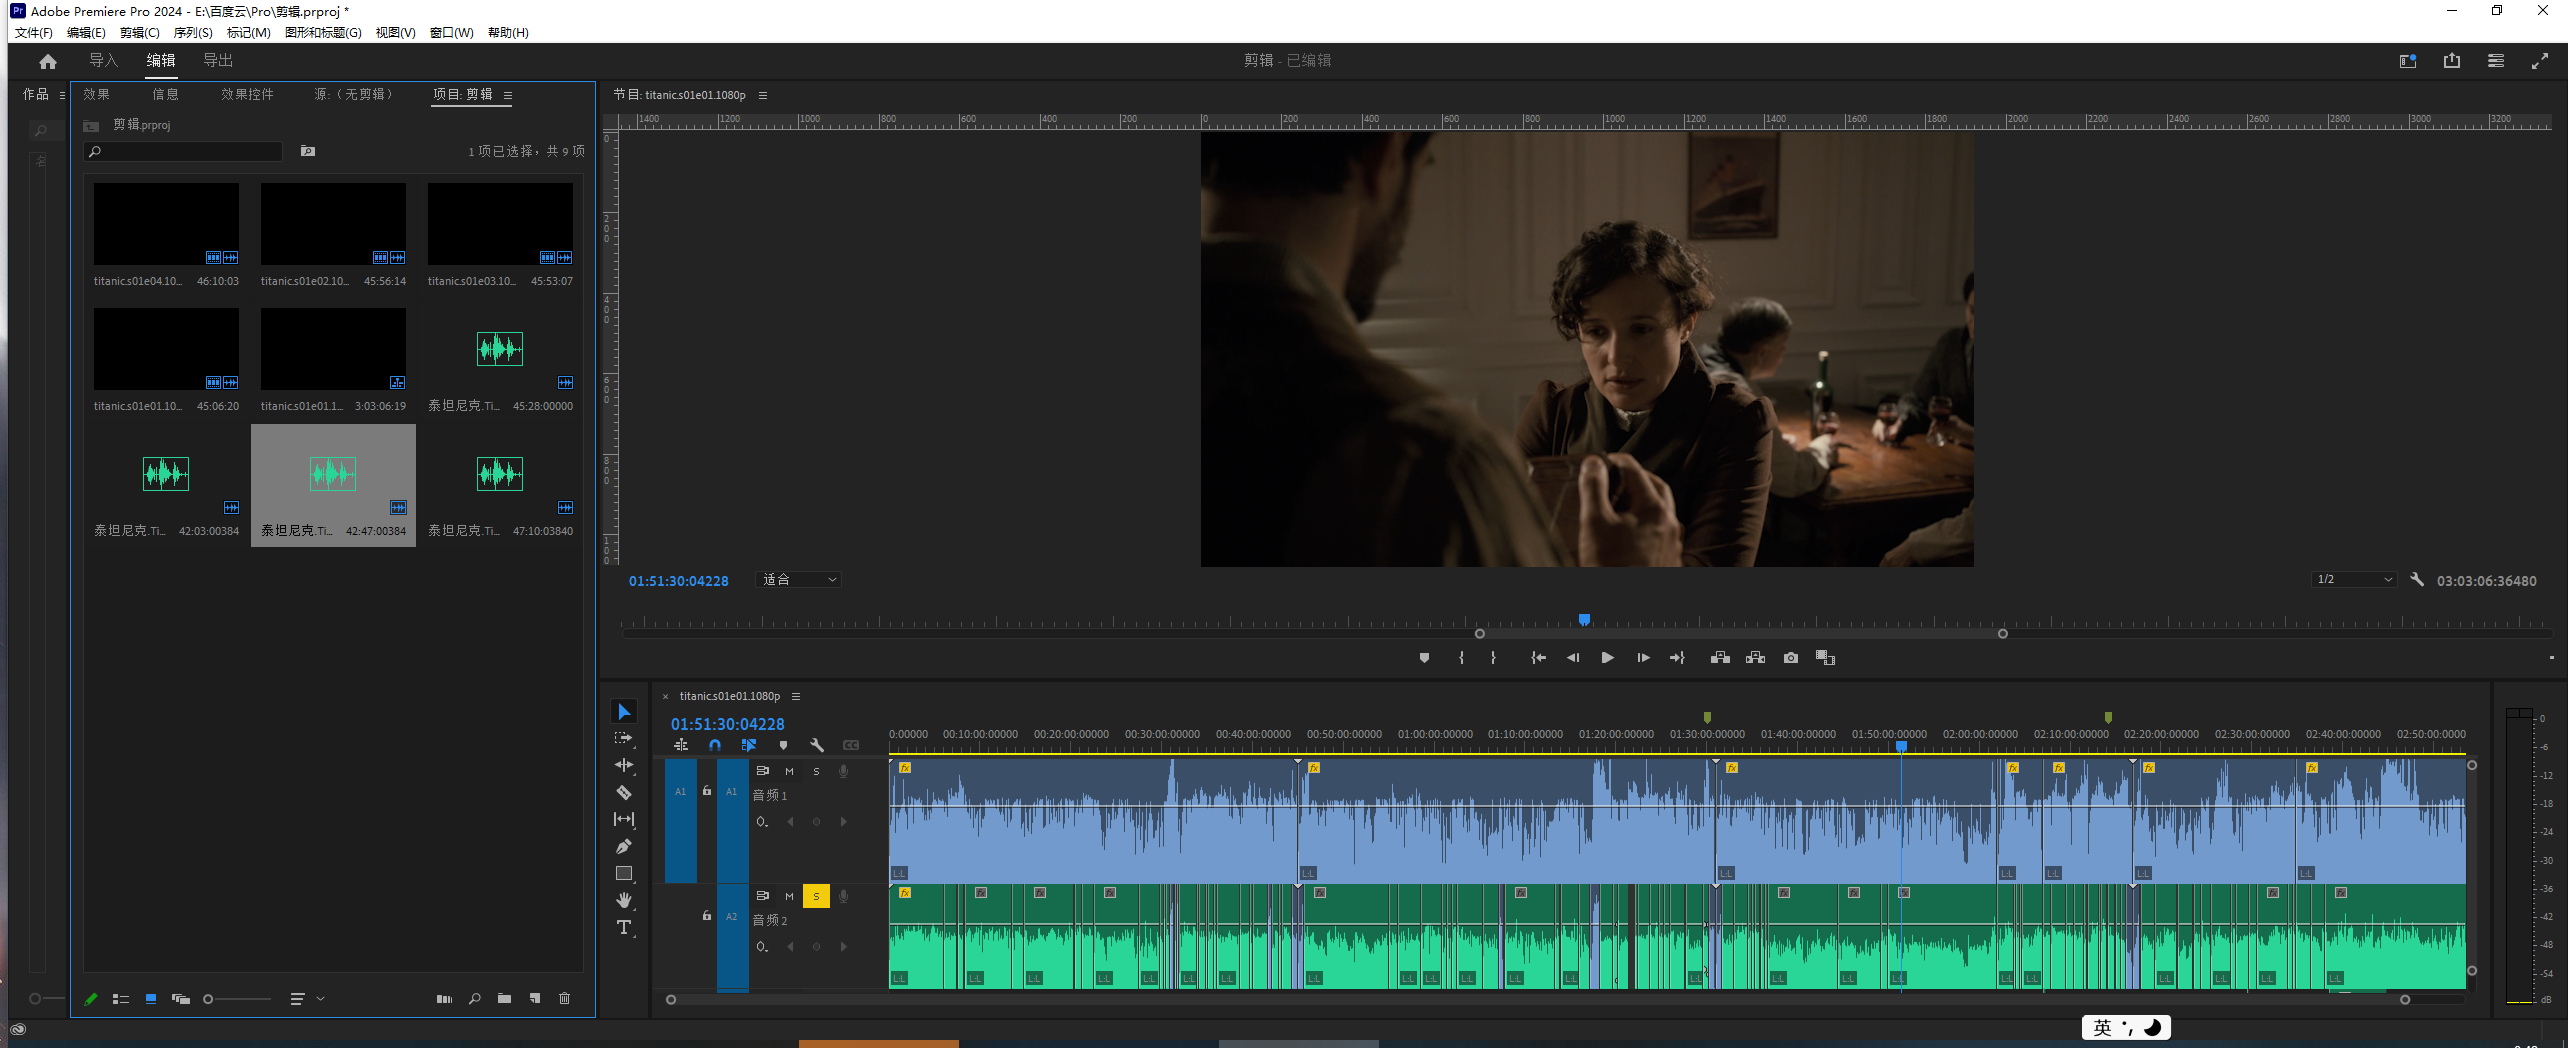This screenshot has height=1048, width=2568.
Task: Choose the Ripple Edit tool
Action: [x=624, y=765]
